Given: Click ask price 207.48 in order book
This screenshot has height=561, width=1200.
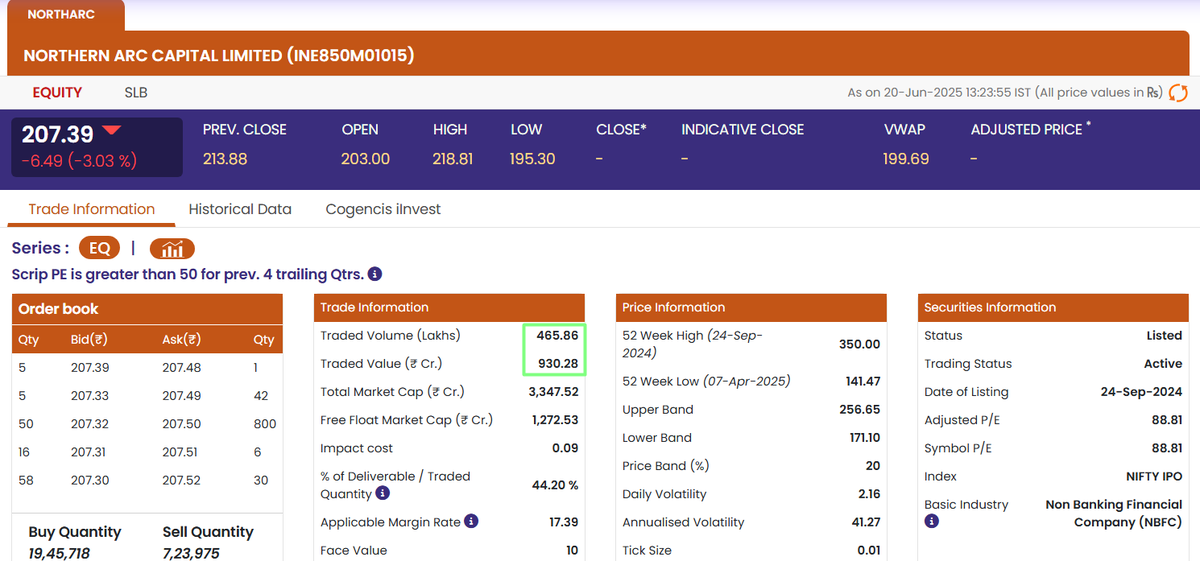Looking at the screenshot, I should tap(181, 368).
